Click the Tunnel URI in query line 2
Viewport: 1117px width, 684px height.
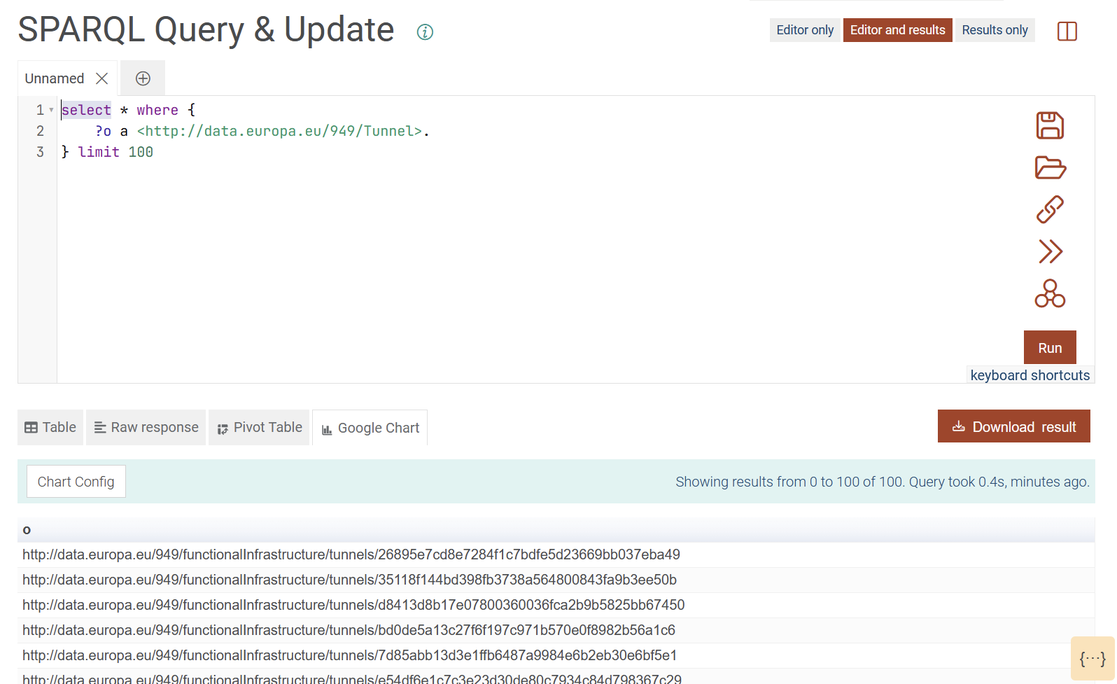tap(279, 131)
